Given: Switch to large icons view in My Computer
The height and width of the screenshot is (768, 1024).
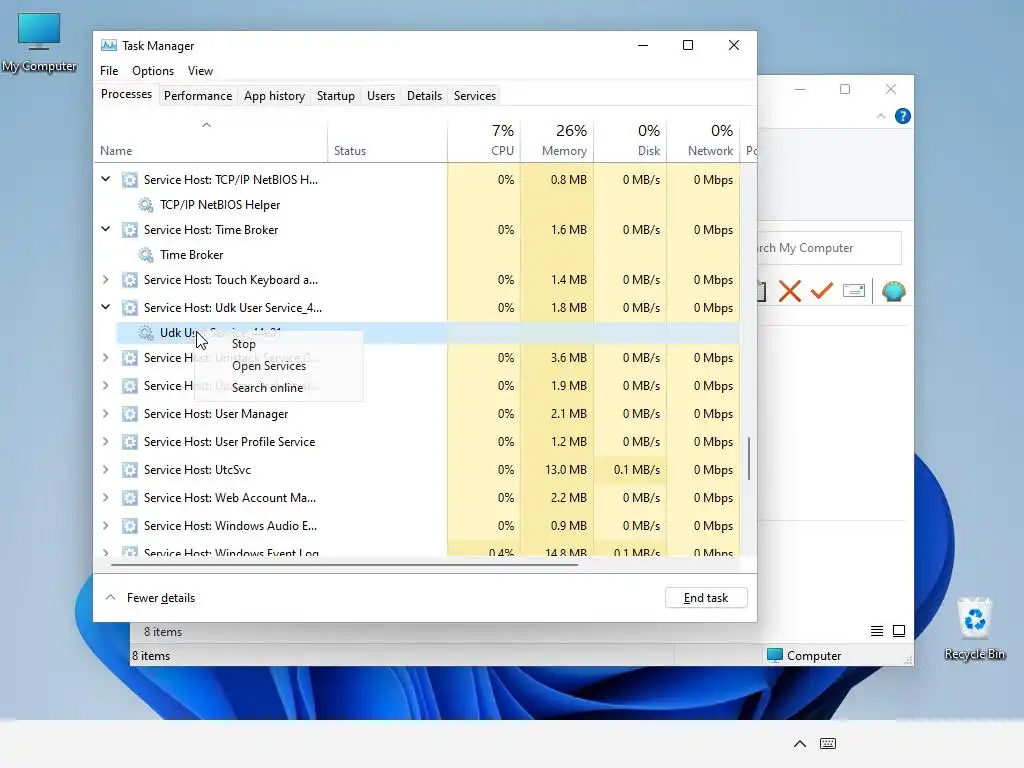Looking at the screenshot, I should point(899,631).
